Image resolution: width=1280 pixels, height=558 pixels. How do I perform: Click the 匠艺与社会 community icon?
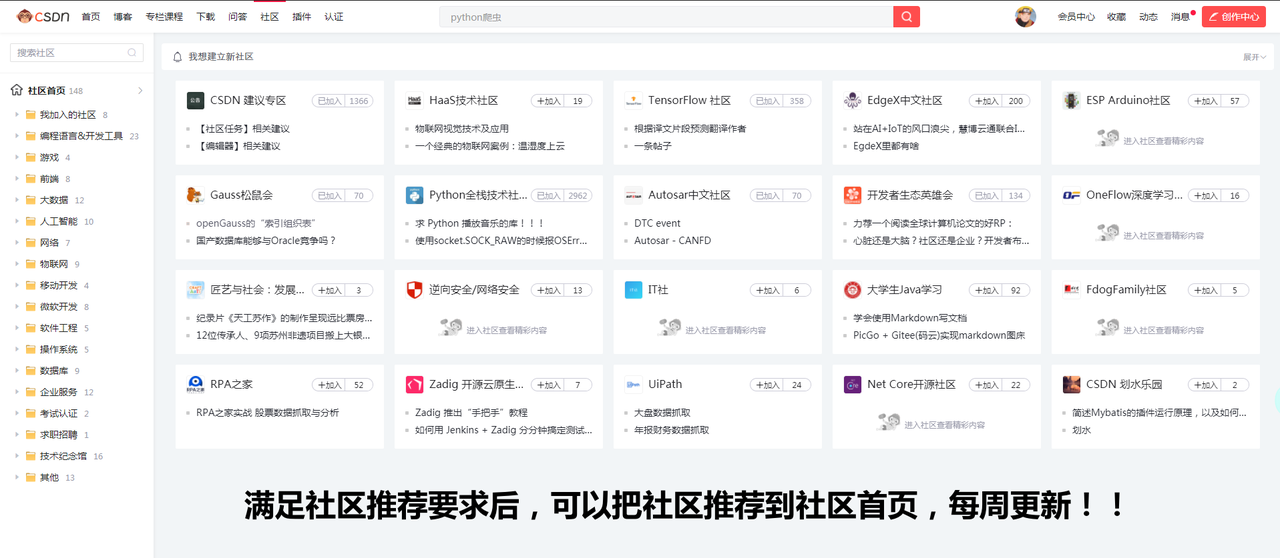195,290
